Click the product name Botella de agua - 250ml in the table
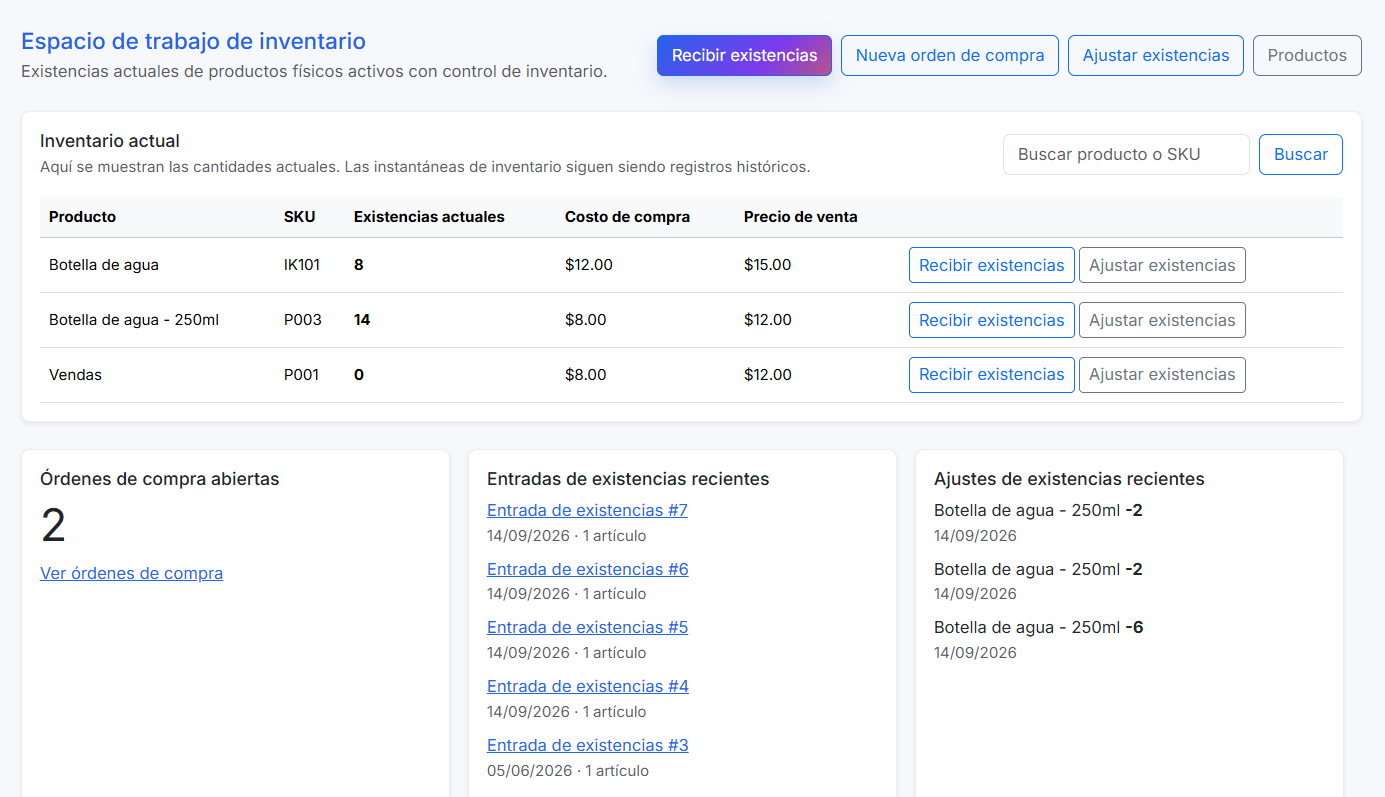Viewport: 1385px width, 797px height. point(134,320)
